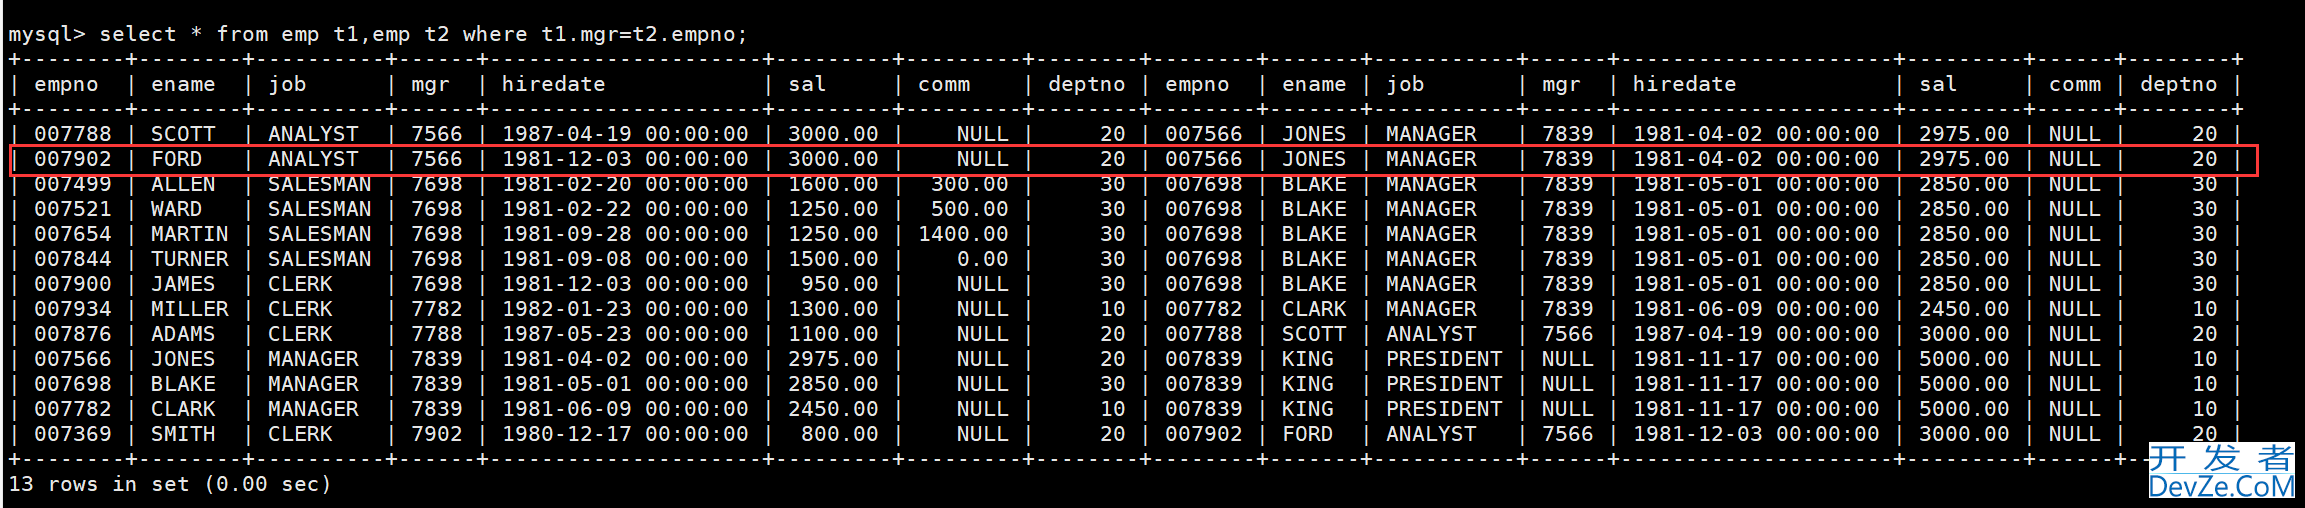This screenshot has width=2305, height=508.
Task: Click the mysql> prompt
Action: click(x=47, y=34)
